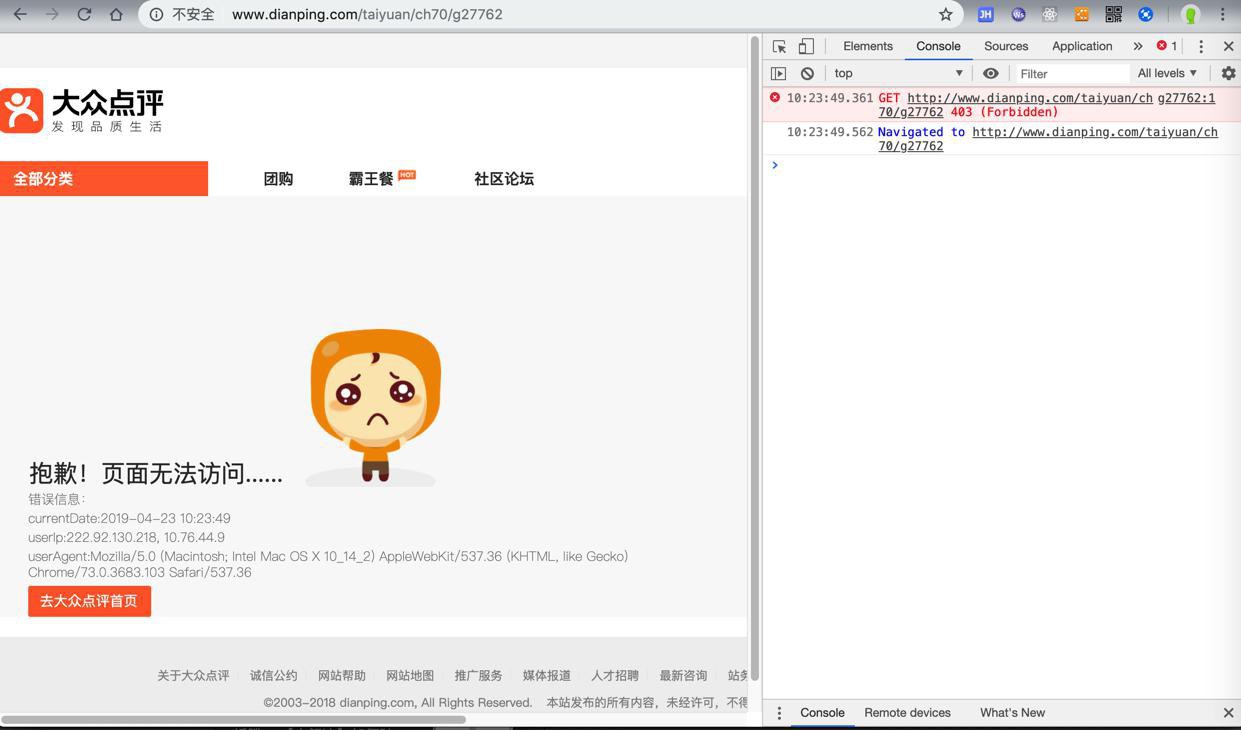Show the console sidebar panel
Viewport: 1241px width, 730px height.
click(x=779, y=73)
